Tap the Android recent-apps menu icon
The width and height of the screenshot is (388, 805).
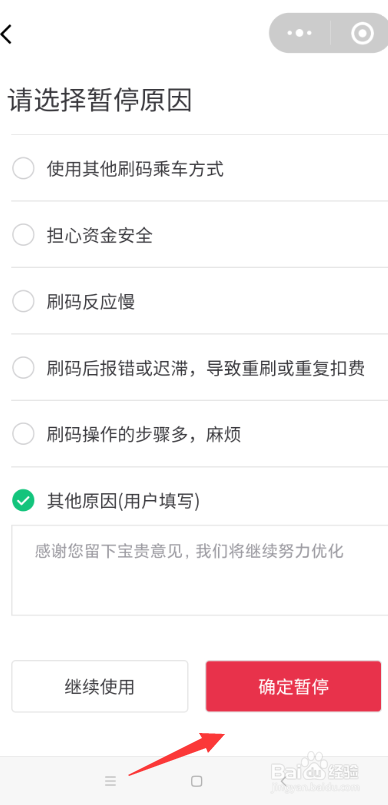pos(110,781)
